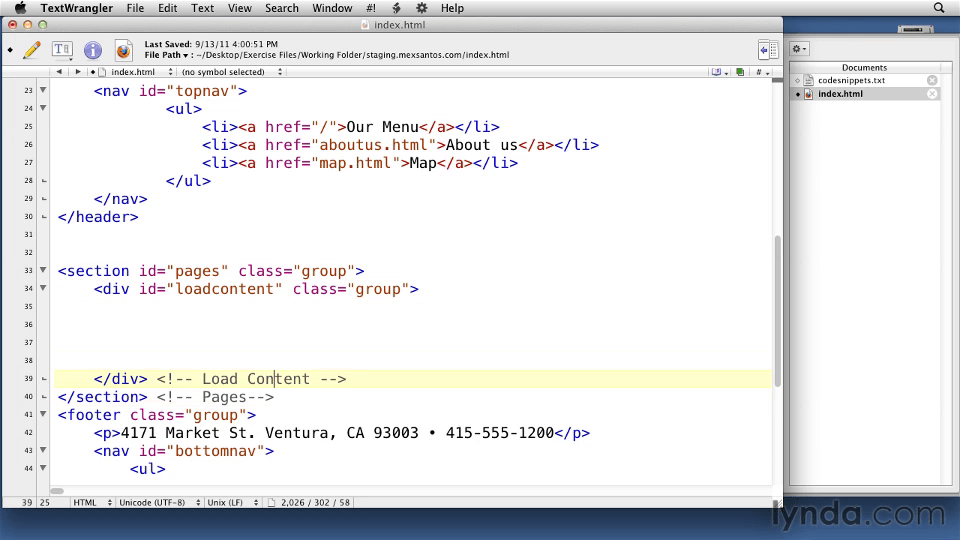Click the index.html file icon in drawer

click(x=809, y=94)
